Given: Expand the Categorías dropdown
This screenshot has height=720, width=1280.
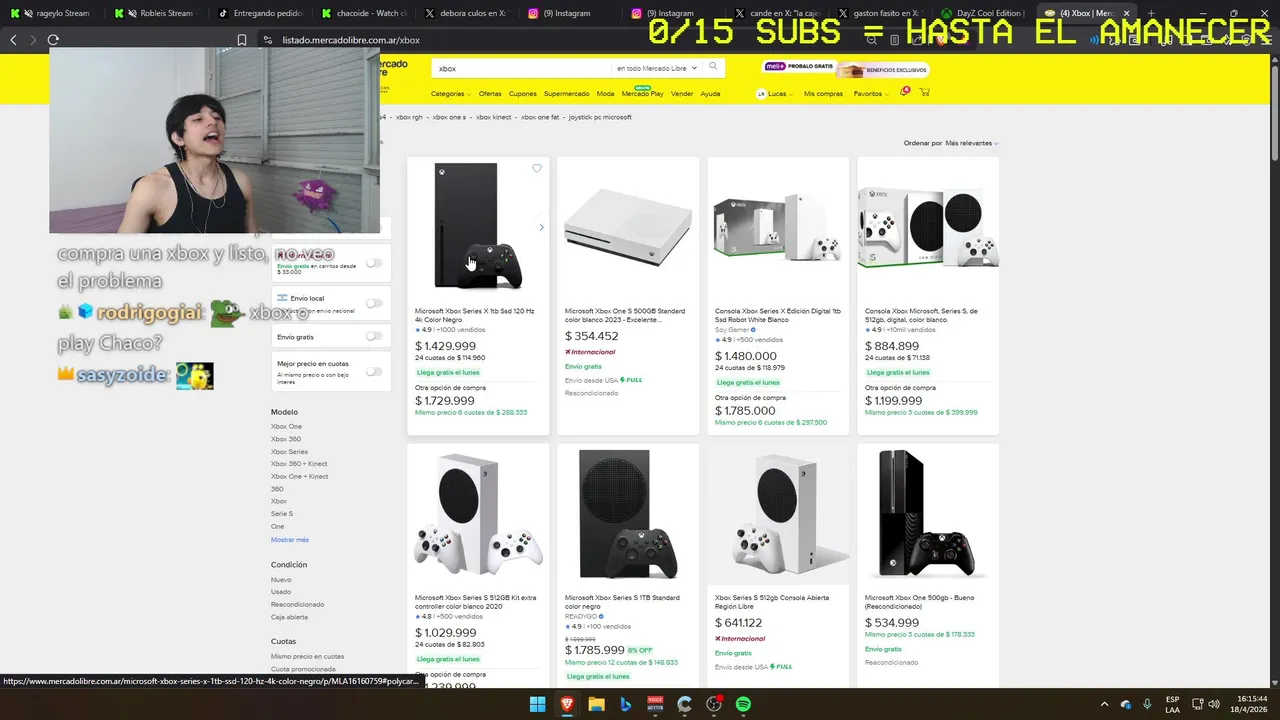Looking at the screenshot, I should point(450,94).
